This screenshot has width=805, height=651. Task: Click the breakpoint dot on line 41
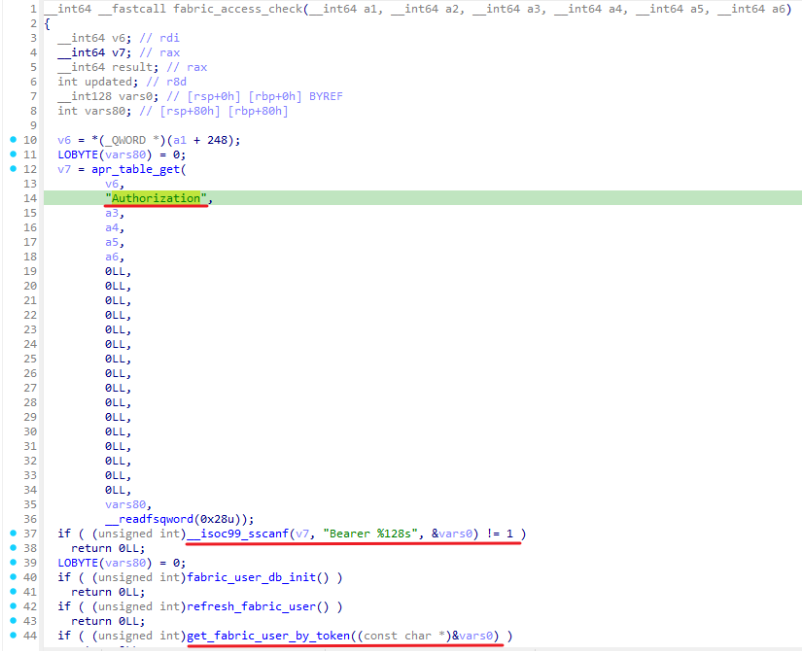pyautogui.click(x=13, y=591)
